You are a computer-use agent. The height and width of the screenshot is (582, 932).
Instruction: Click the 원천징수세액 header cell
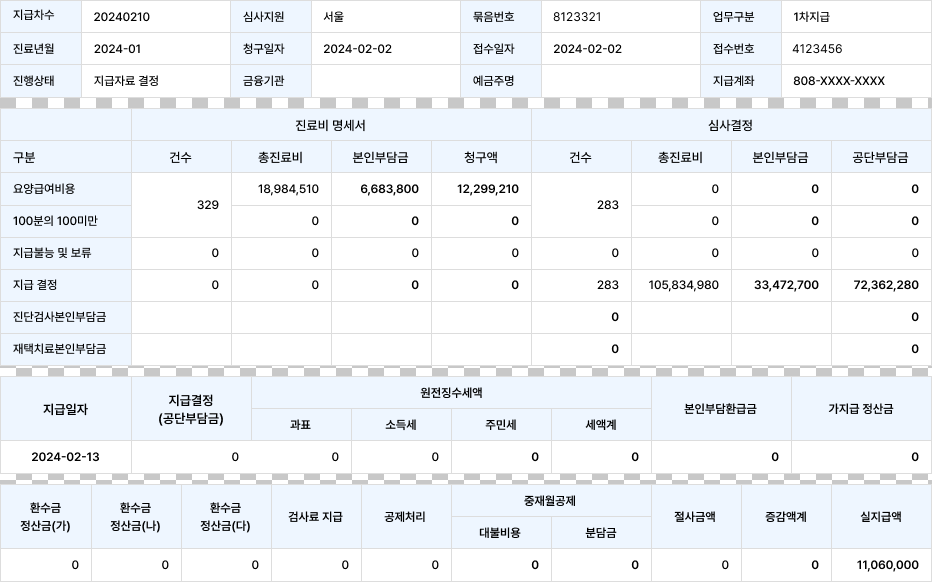click(x=451, y=394)
